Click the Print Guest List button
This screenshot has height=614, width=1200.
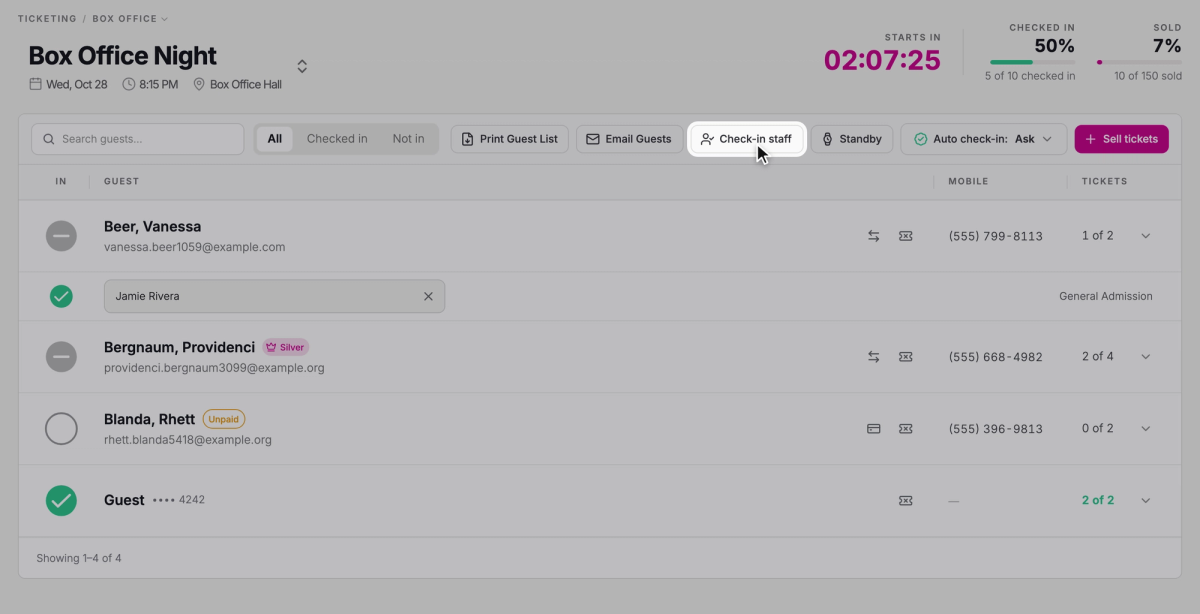tap(510, 139)
